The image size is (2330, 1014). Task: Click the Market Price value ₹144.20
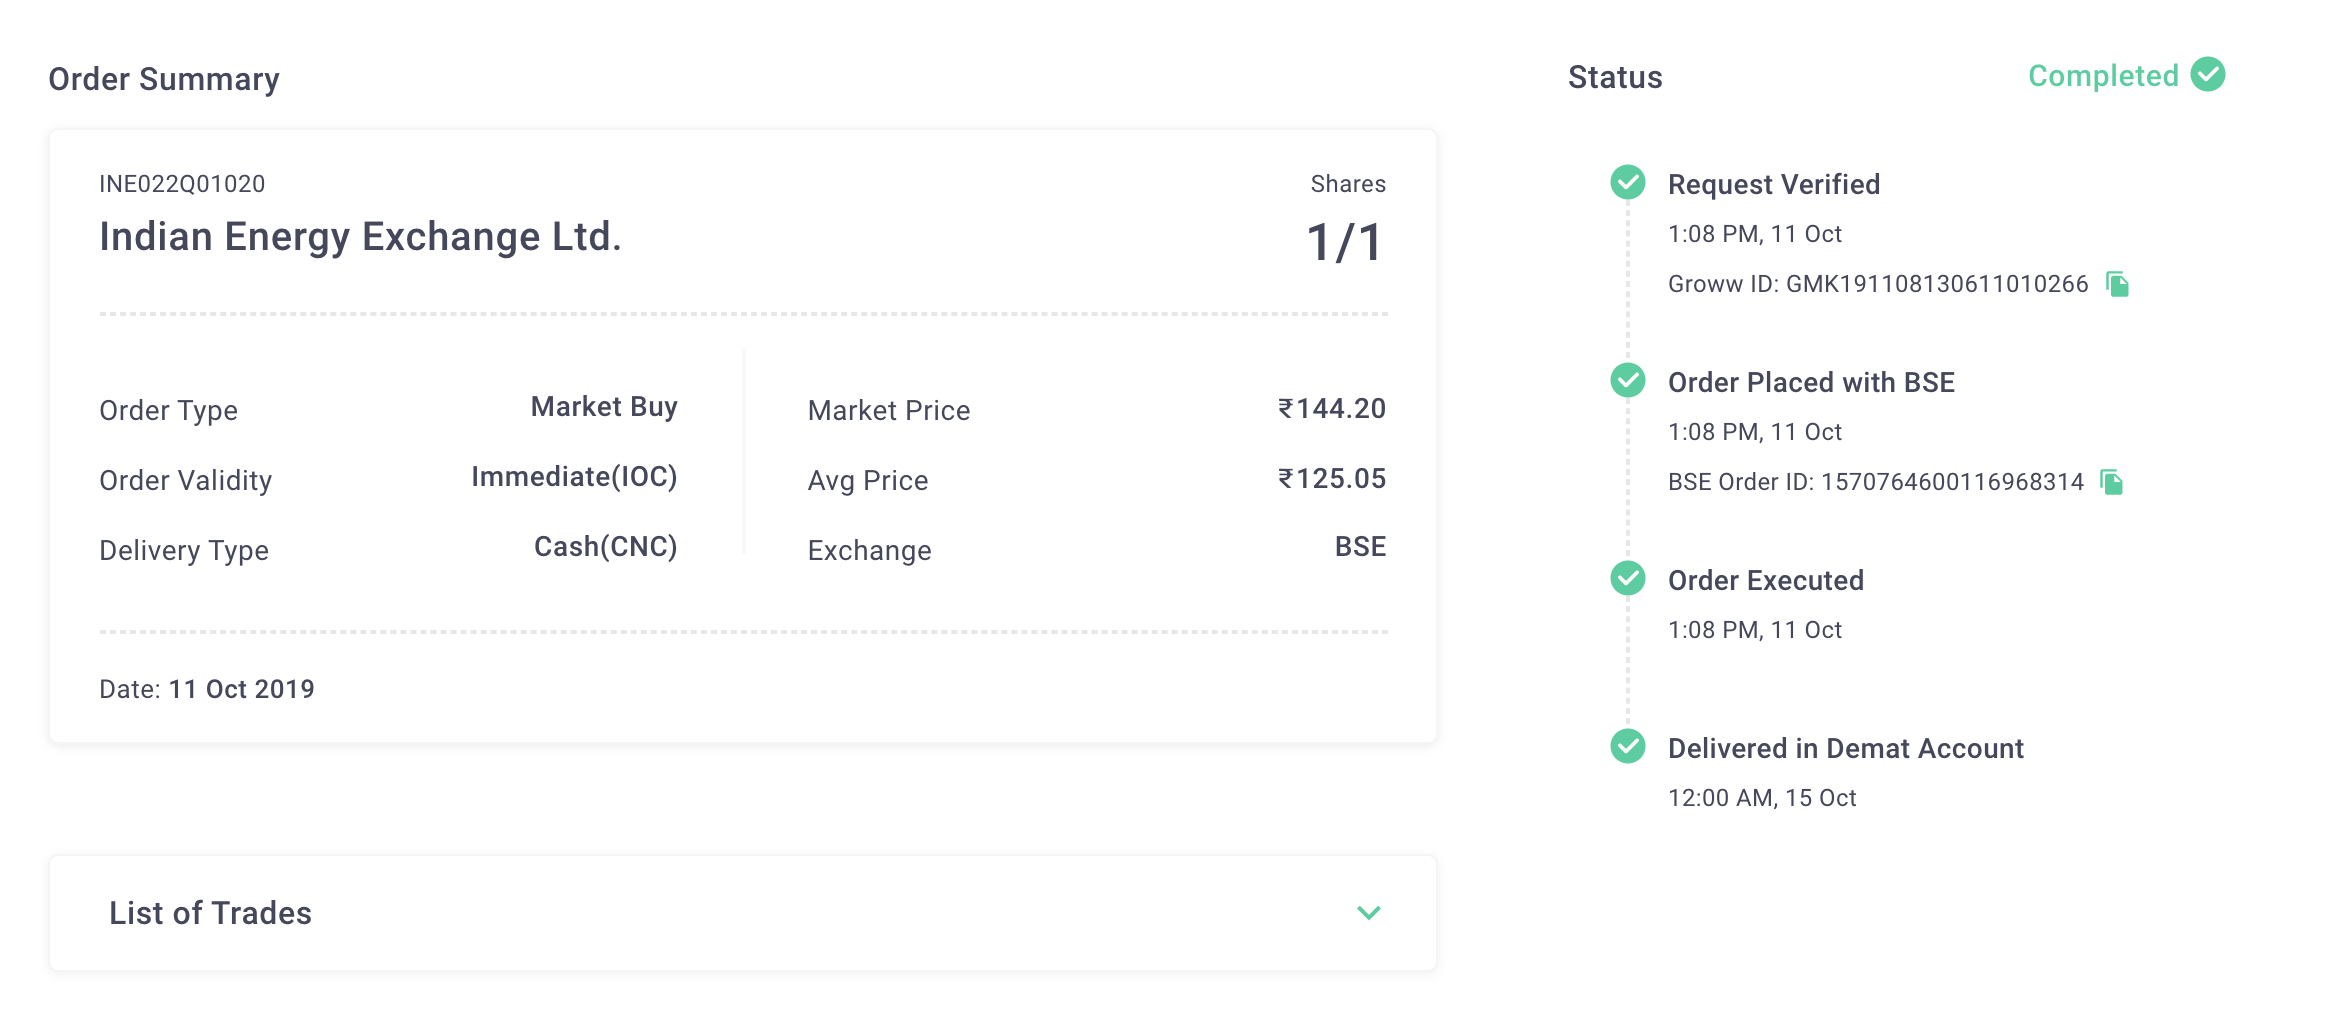pyautogui.click(x=1332, y=408)
